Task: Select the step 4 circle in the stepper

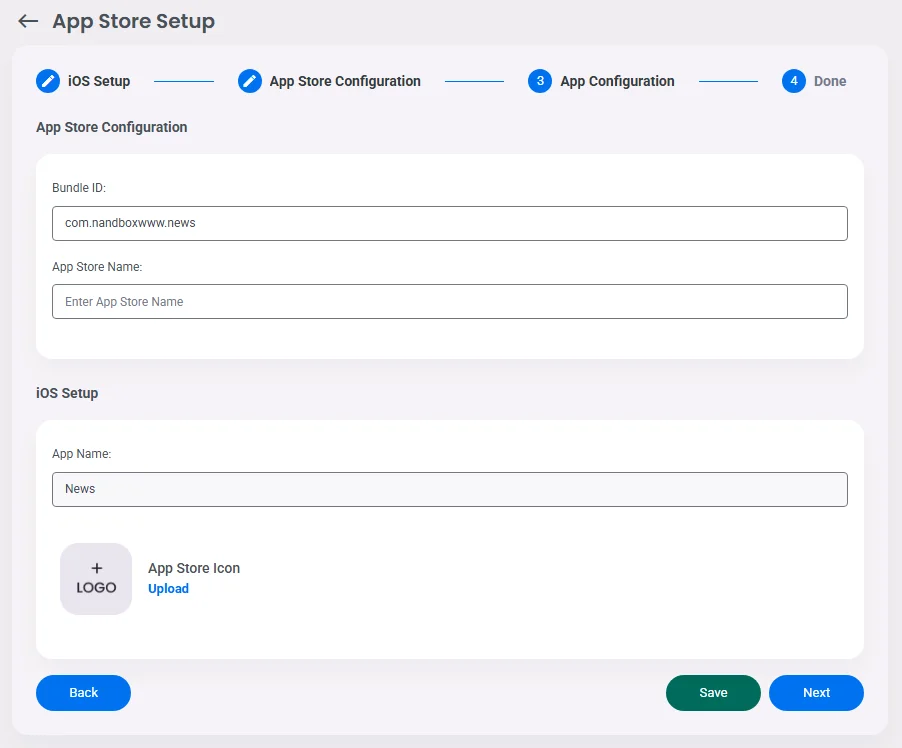Action: click(794, 81)
